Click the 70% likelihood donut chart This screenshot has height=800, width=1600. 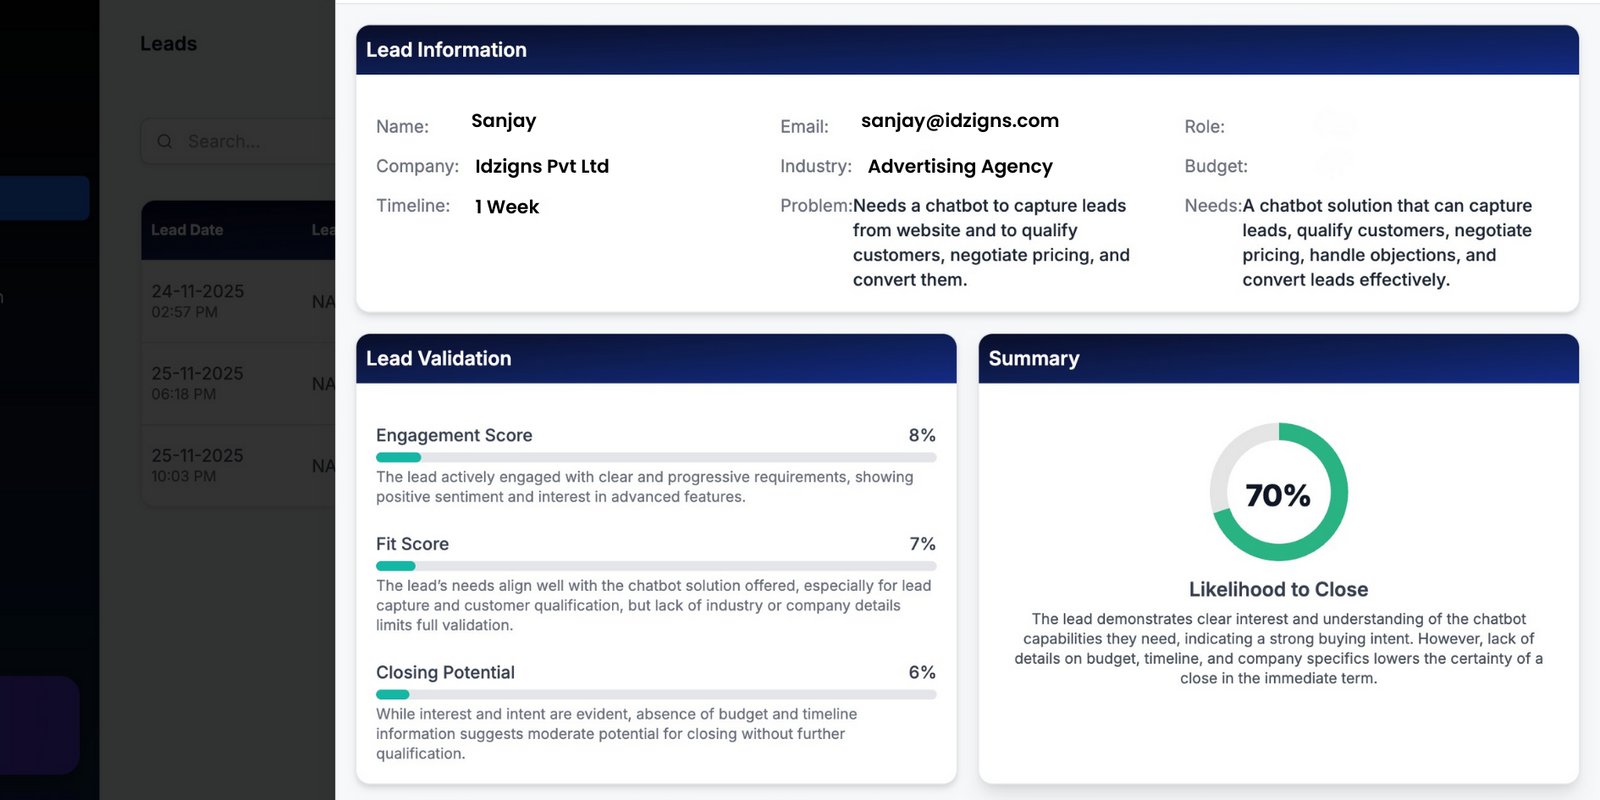1278,492
